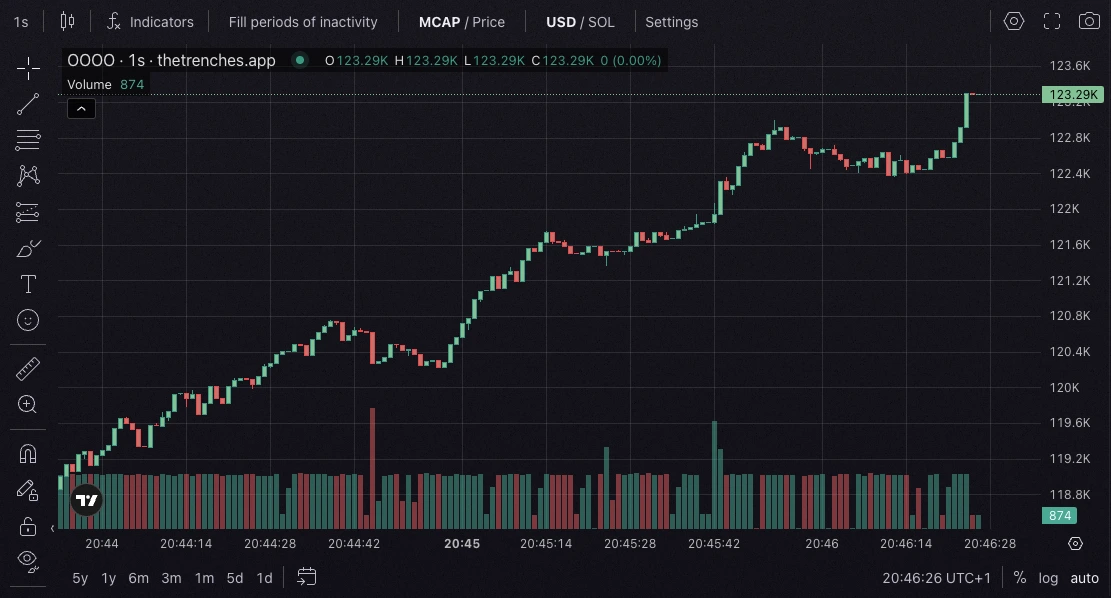Enter fullscreen chart mode
This screenshot has width=1111, height=598.
pyautogui.click(x=1052, y=20)
